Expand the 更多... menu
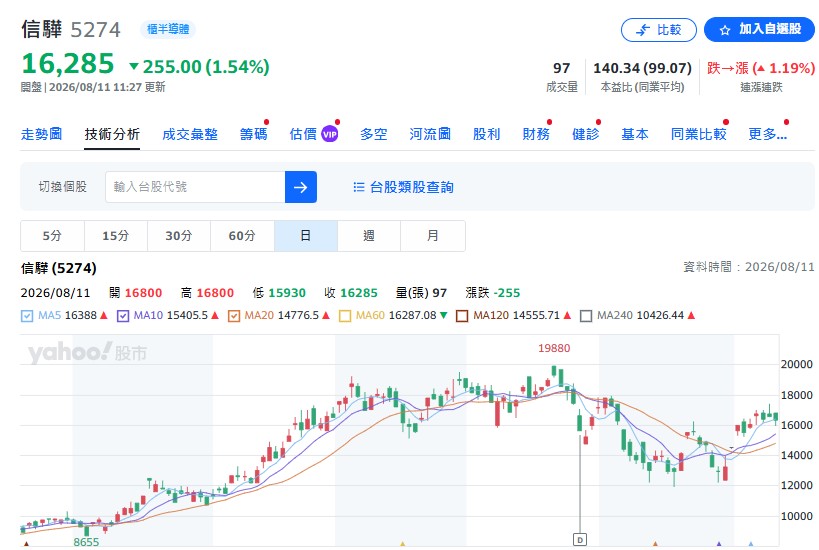 click(x=767, y=134)
